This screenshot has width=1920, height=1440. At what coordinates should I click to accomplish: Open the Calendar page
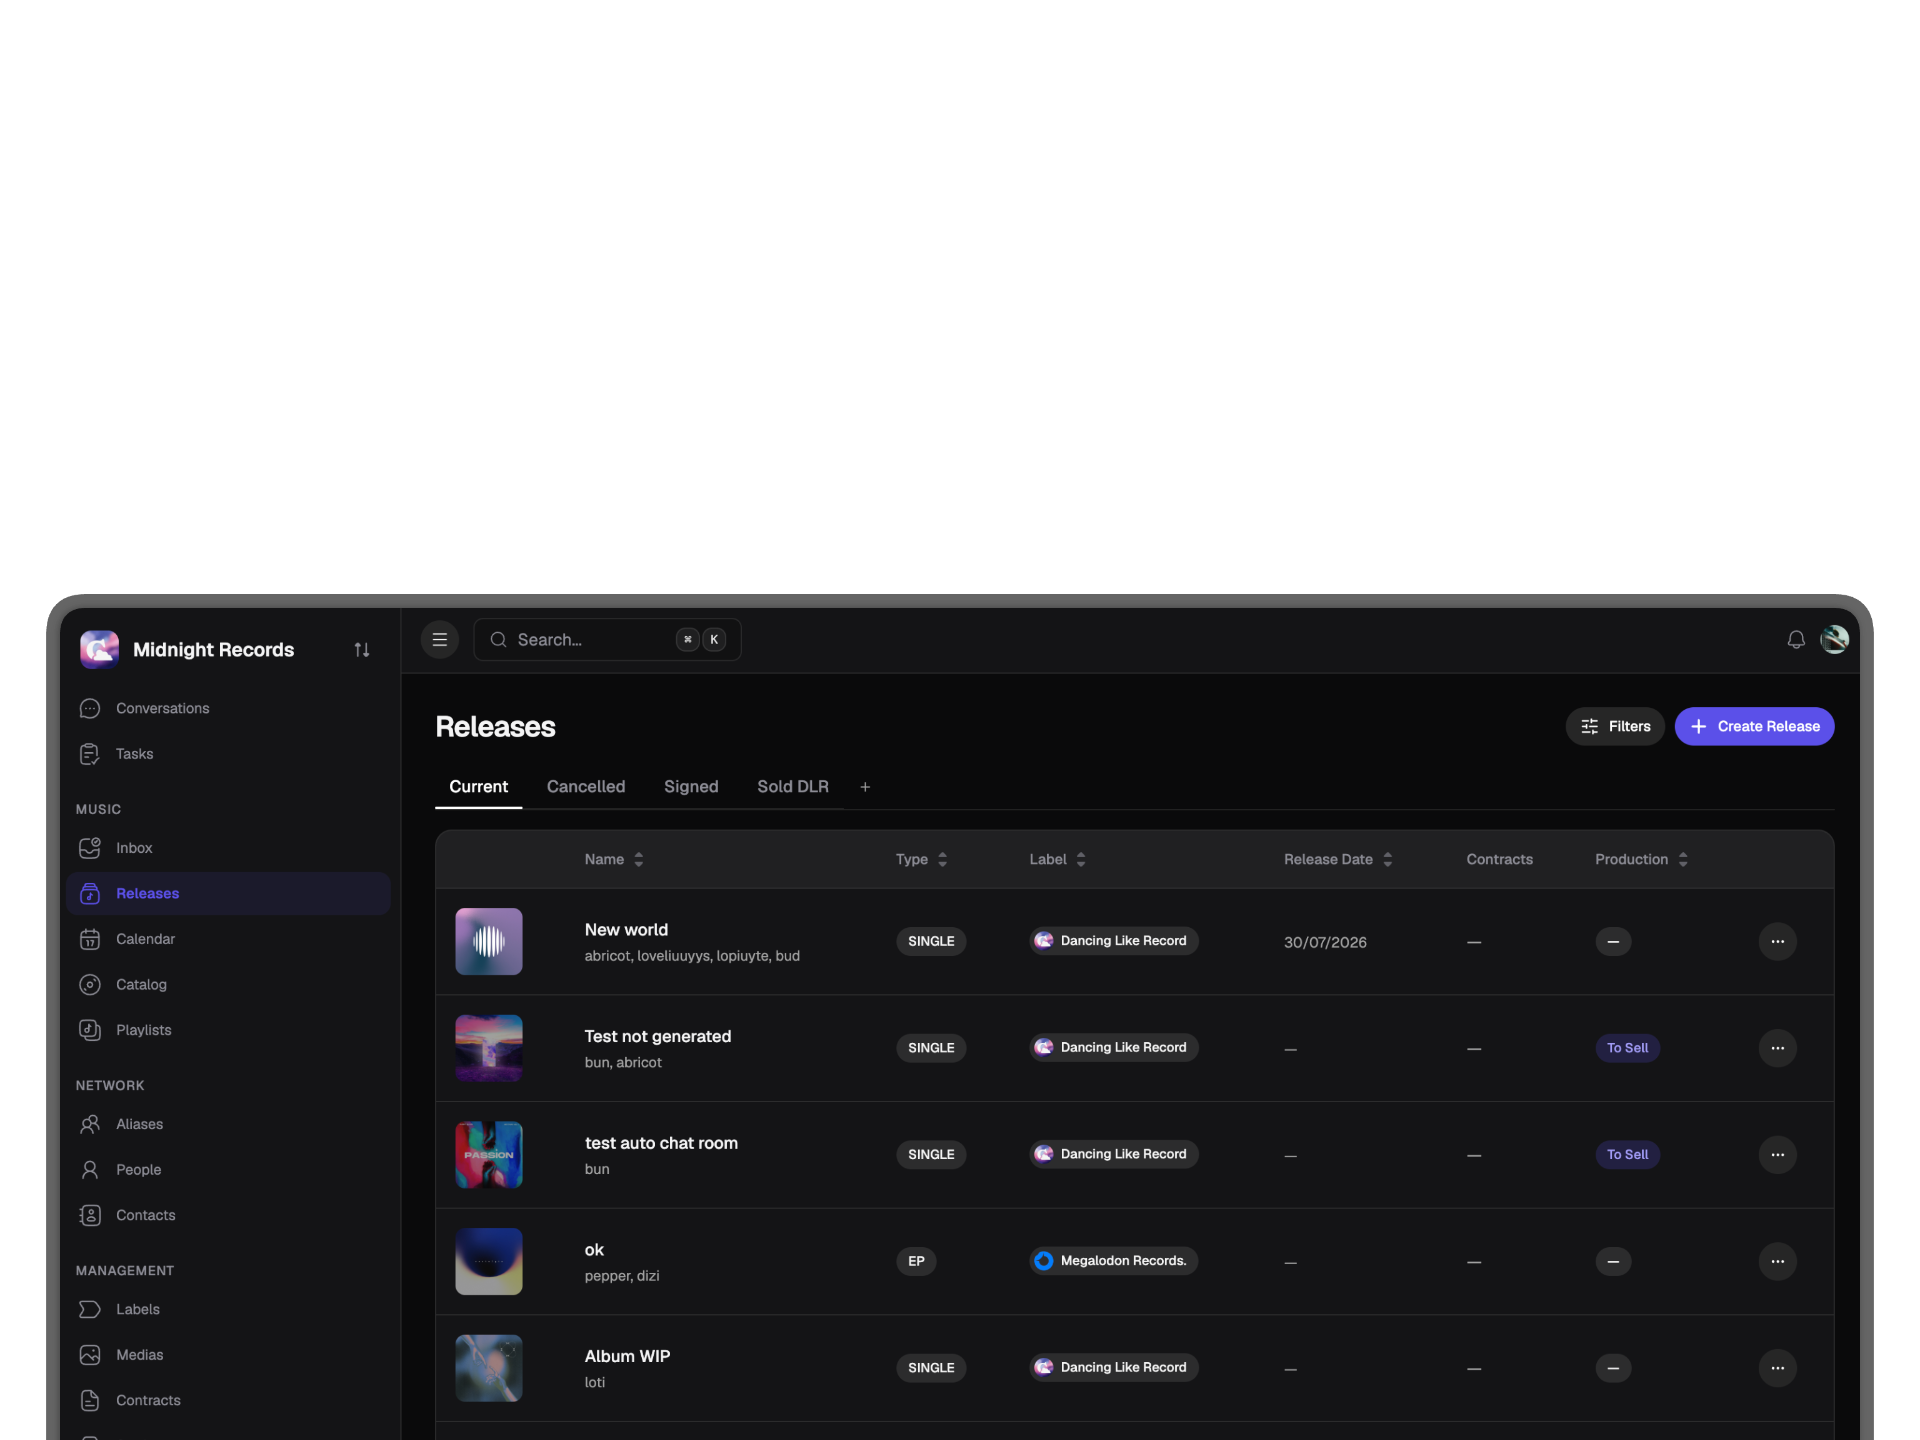tap(228, 939)
